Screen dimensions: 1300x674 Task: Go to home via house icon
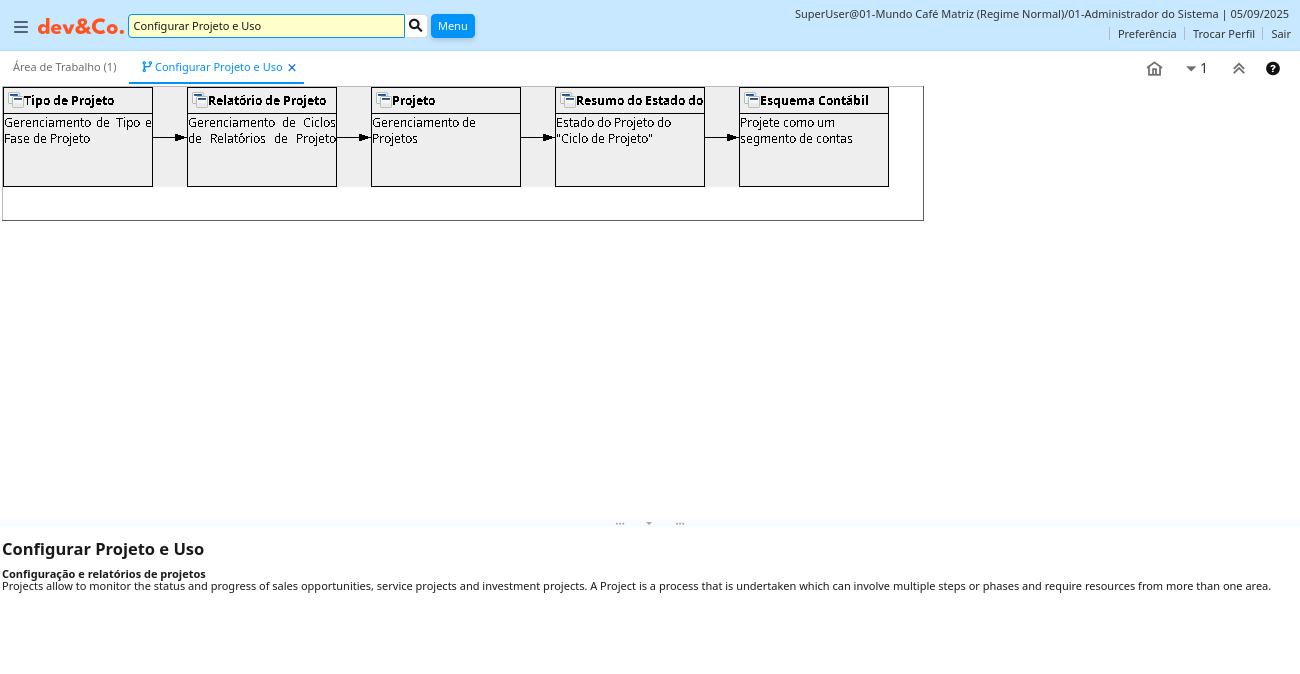(1154, 69)
